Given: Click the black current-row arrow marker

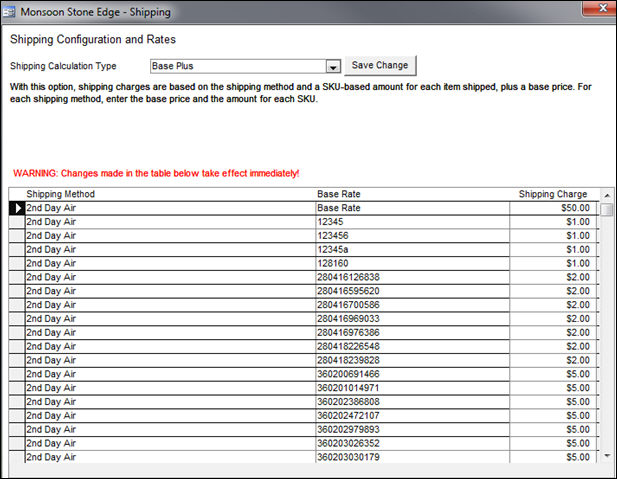Looking at the screenshot, I should point(16,208).
